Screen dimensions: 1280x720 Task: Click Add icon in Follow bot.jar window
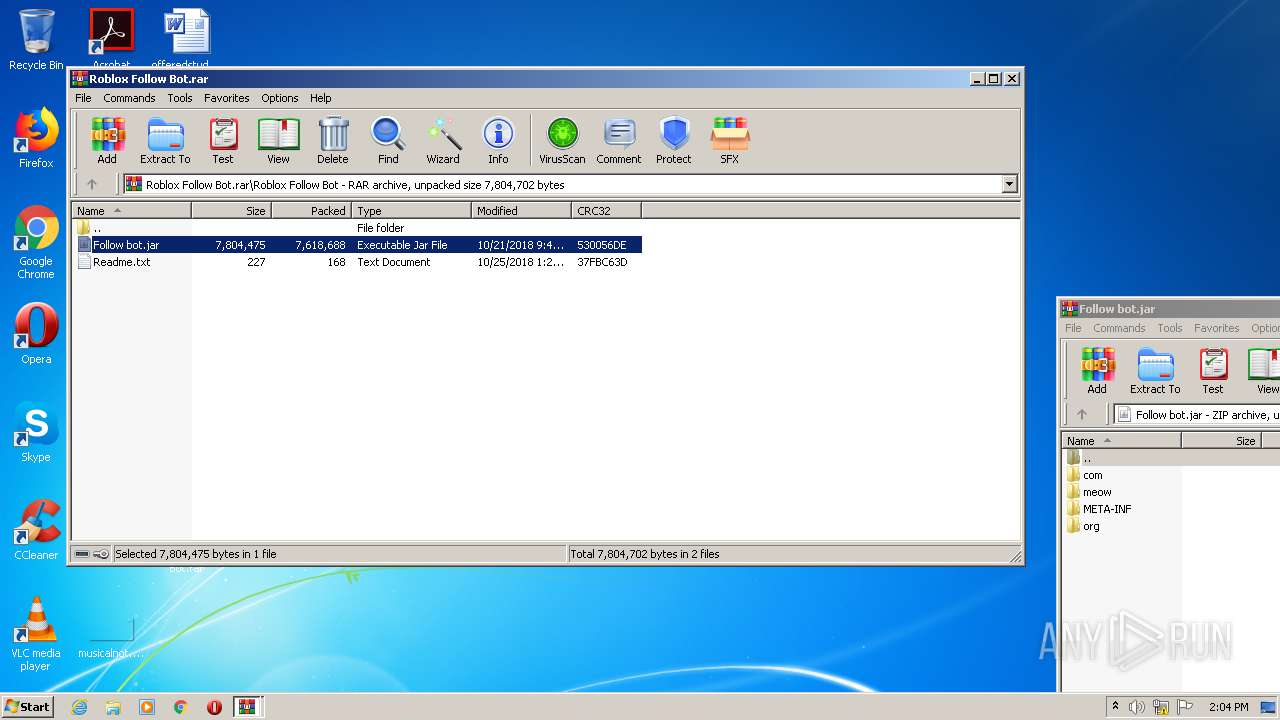pyautogui.click(x=1097, y=371)
